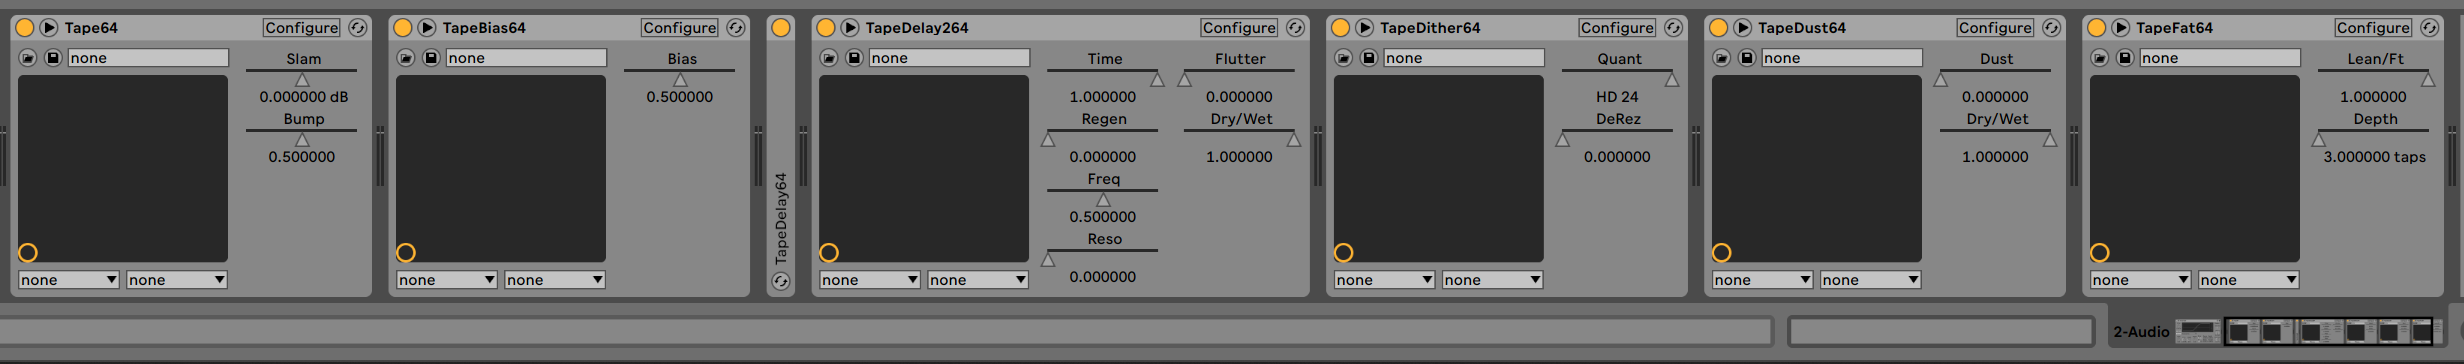Click the TapeDelay264 XY pad

(x=924, y=169)
